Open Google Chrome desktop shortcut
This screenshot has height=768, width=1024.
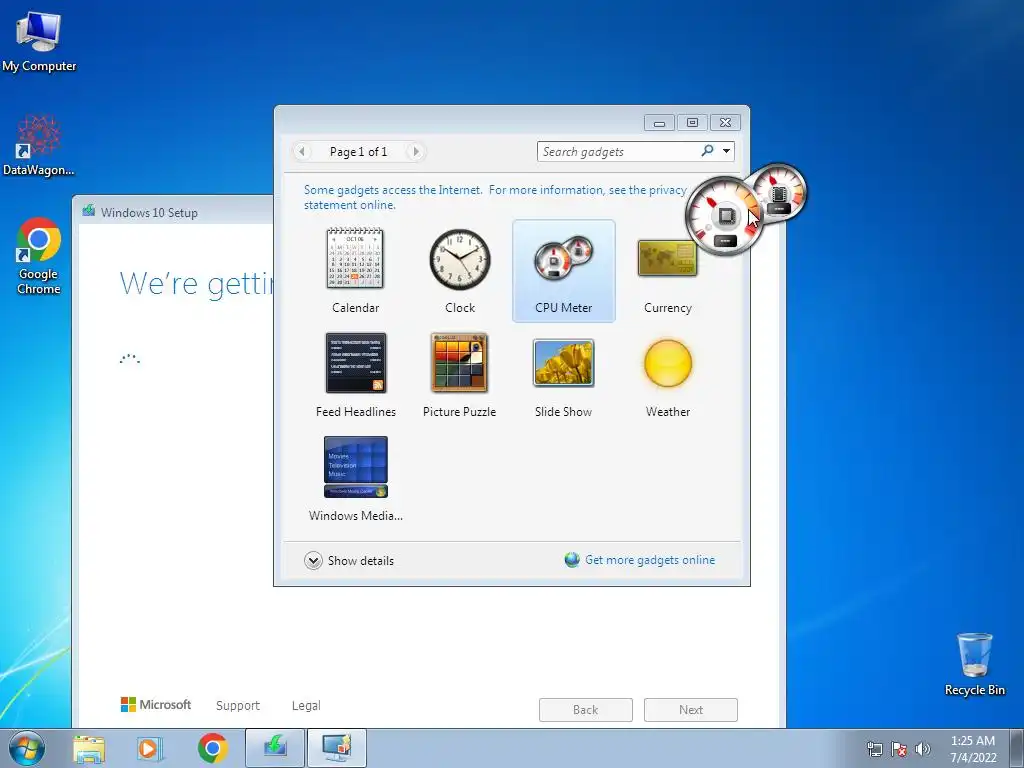point(39,257)
